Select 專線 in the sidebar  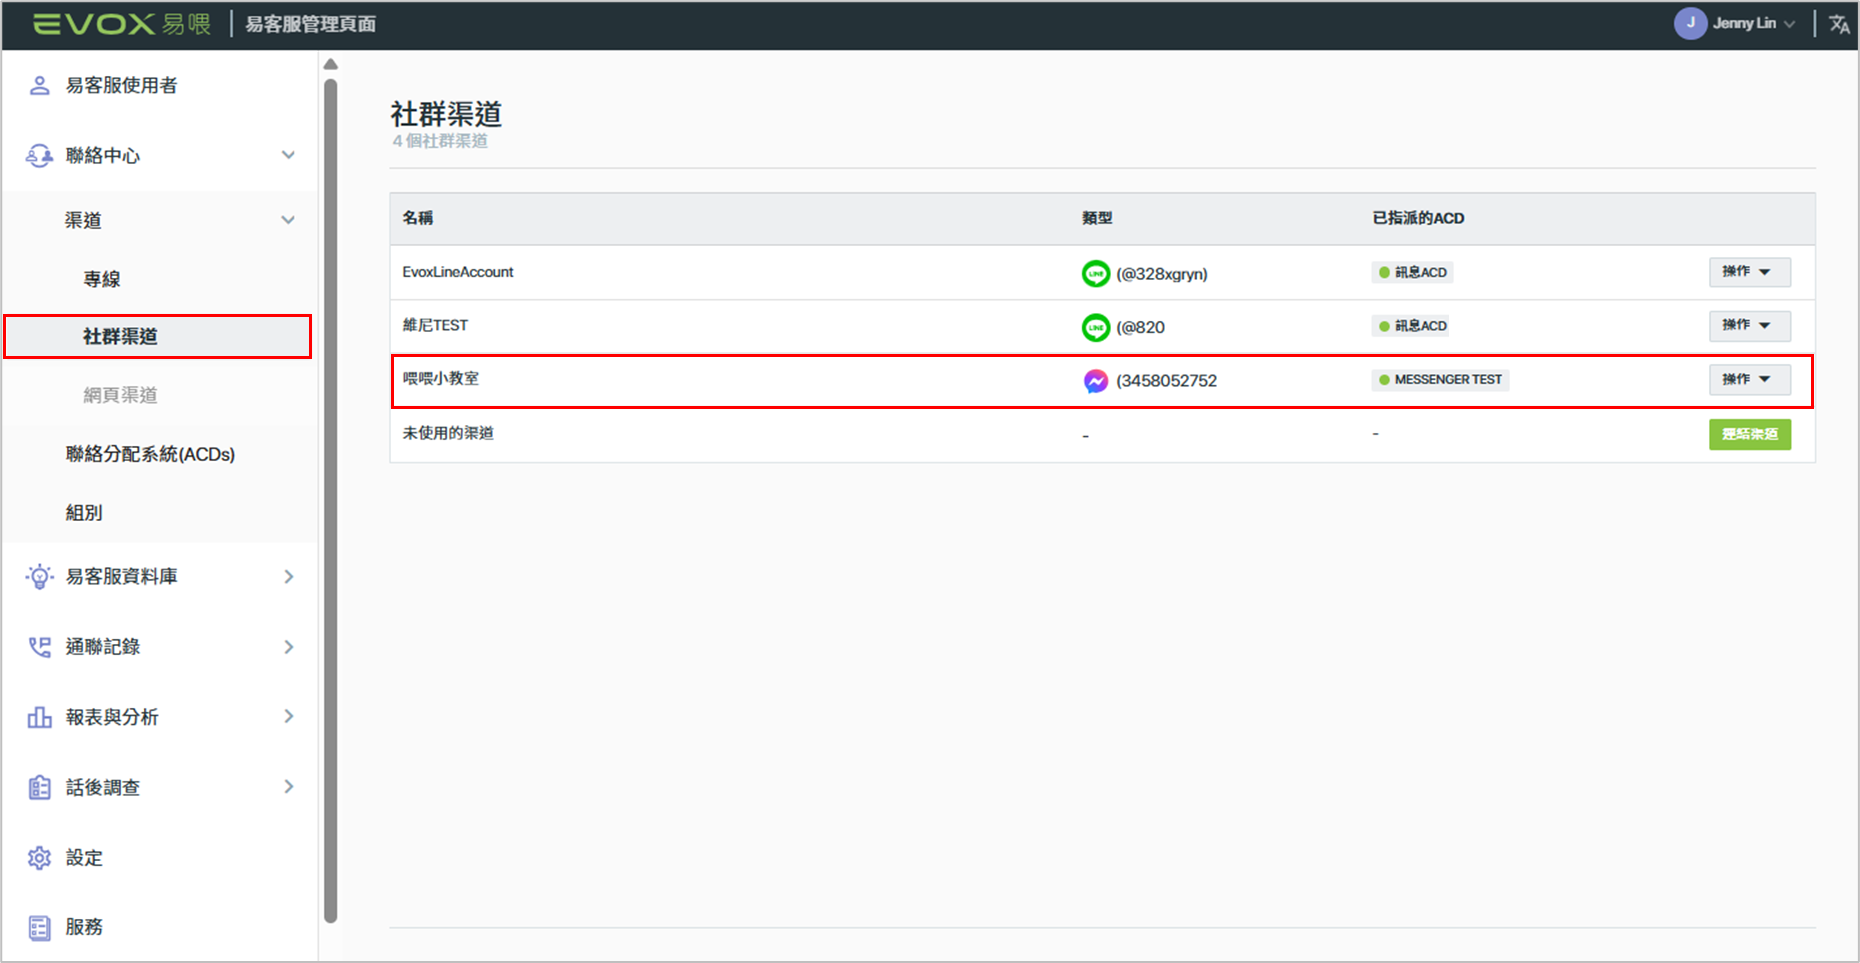click(102, 279)
